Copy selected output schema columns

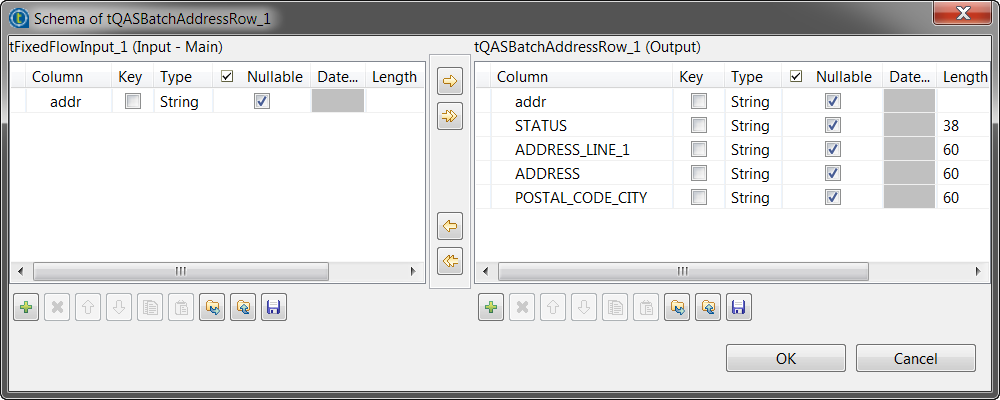click(615, 307)
